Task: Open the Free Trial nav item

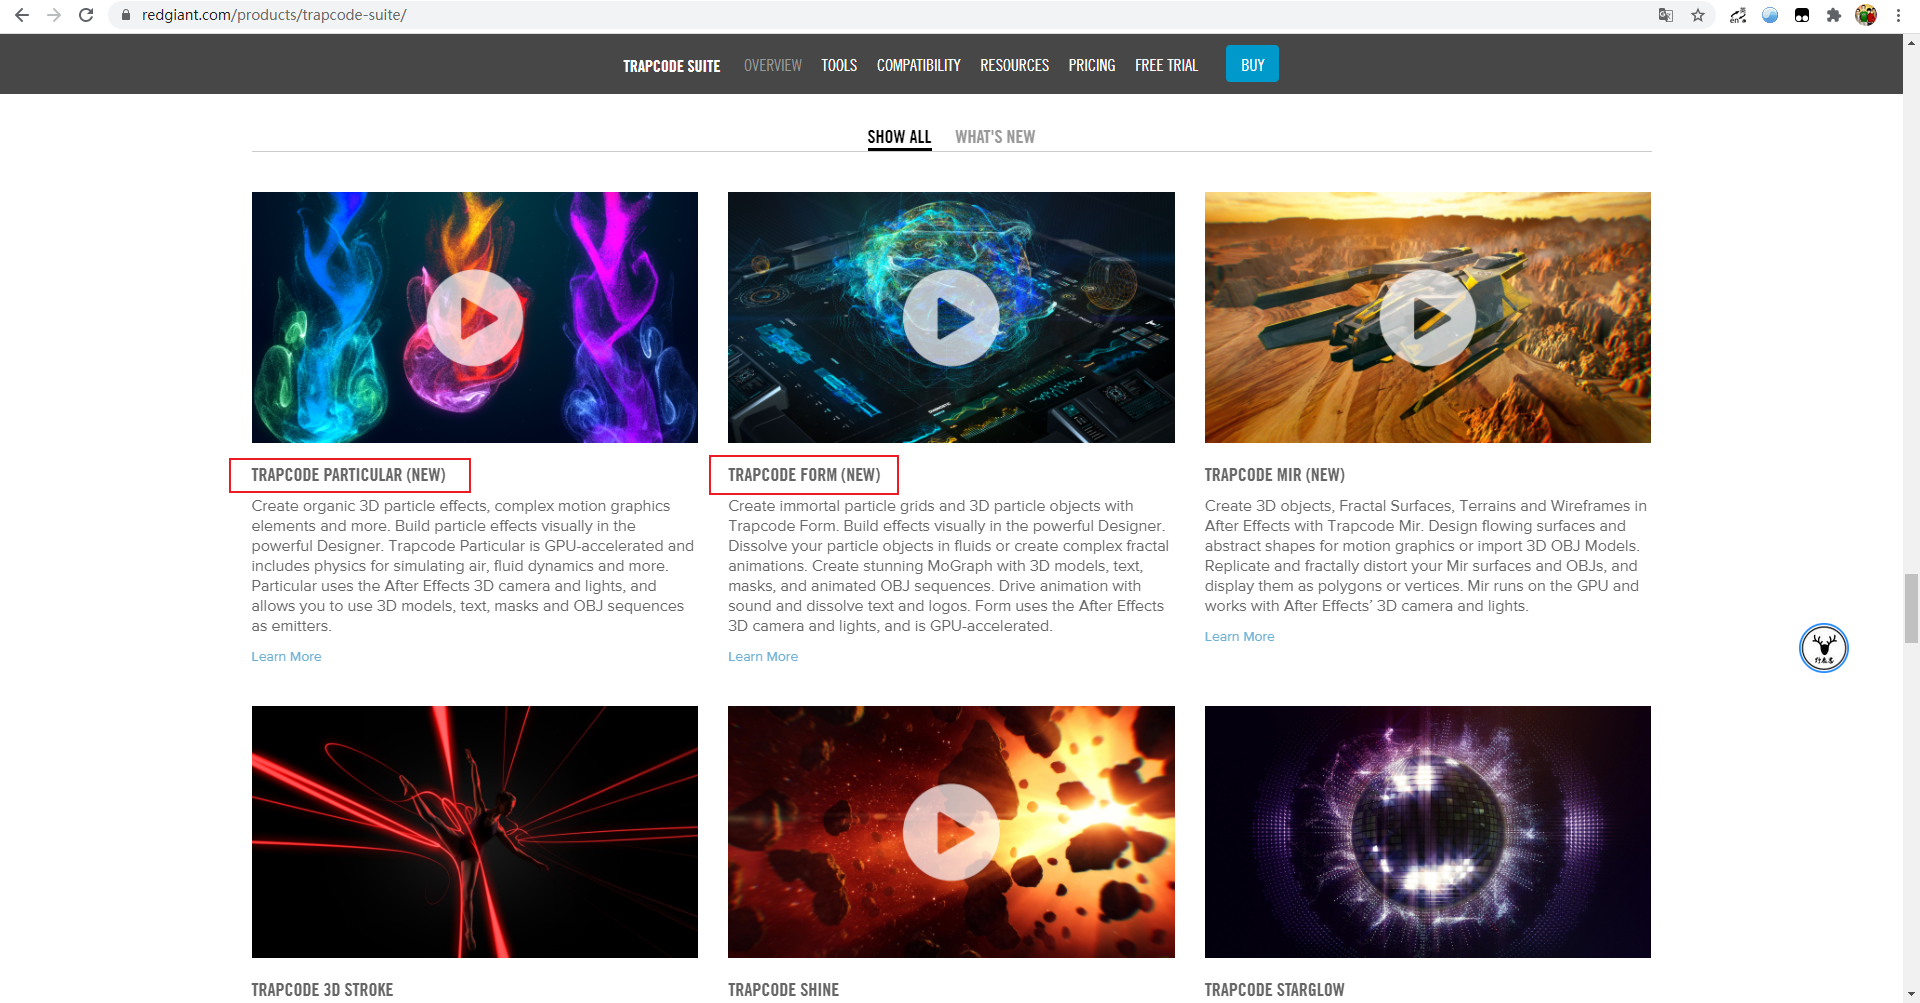Action: pos(1166,65)
